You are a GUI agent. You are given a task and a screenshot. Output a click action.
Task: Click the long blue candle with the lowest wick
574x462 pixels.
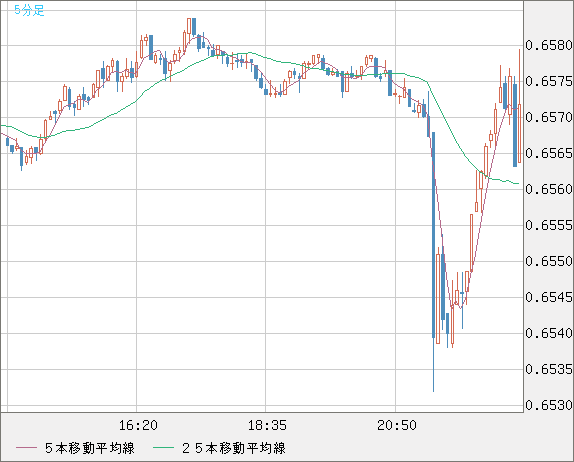click(433, 262)
